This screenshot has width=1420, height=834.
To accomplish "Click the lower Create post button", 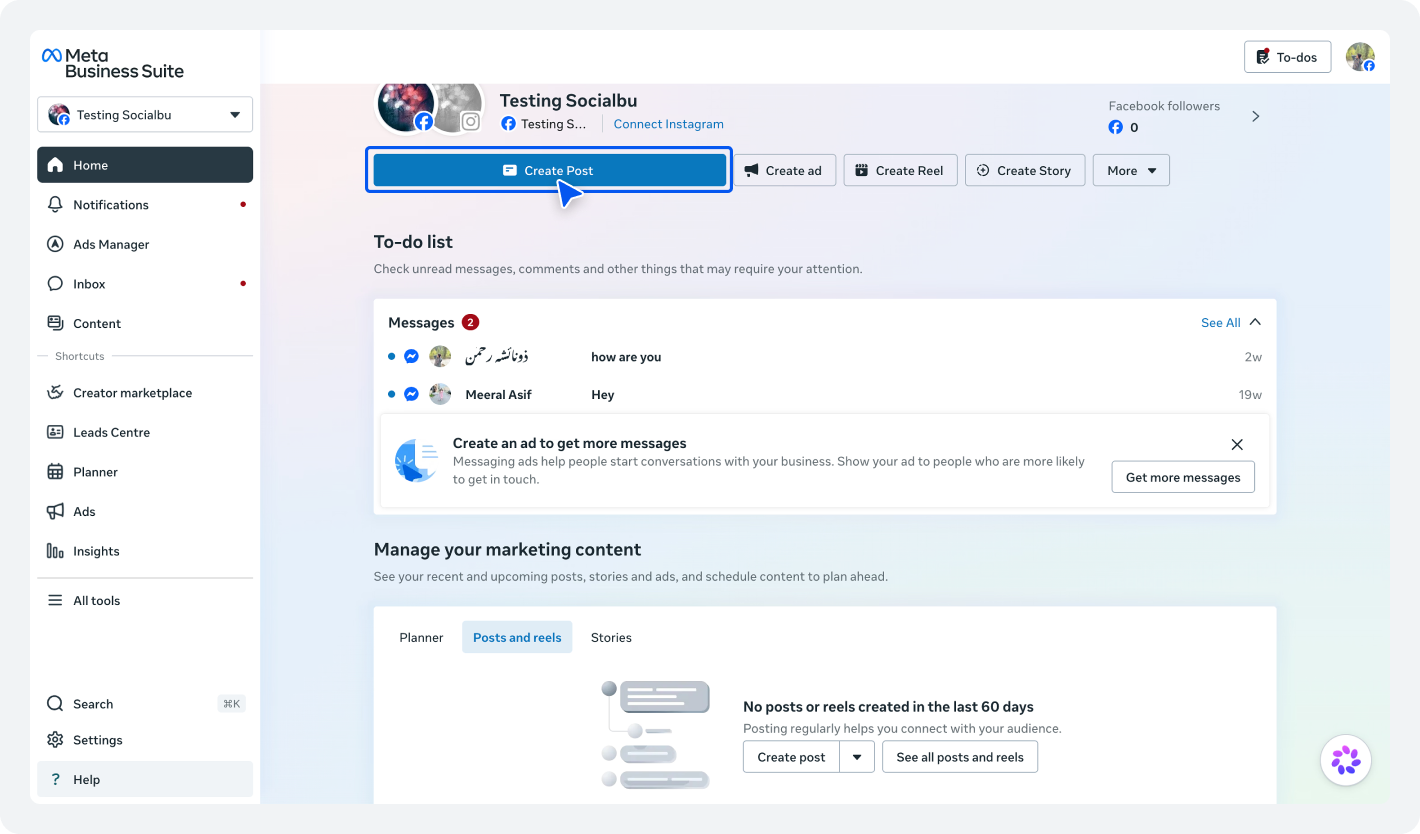I will (x=791, y=757).
